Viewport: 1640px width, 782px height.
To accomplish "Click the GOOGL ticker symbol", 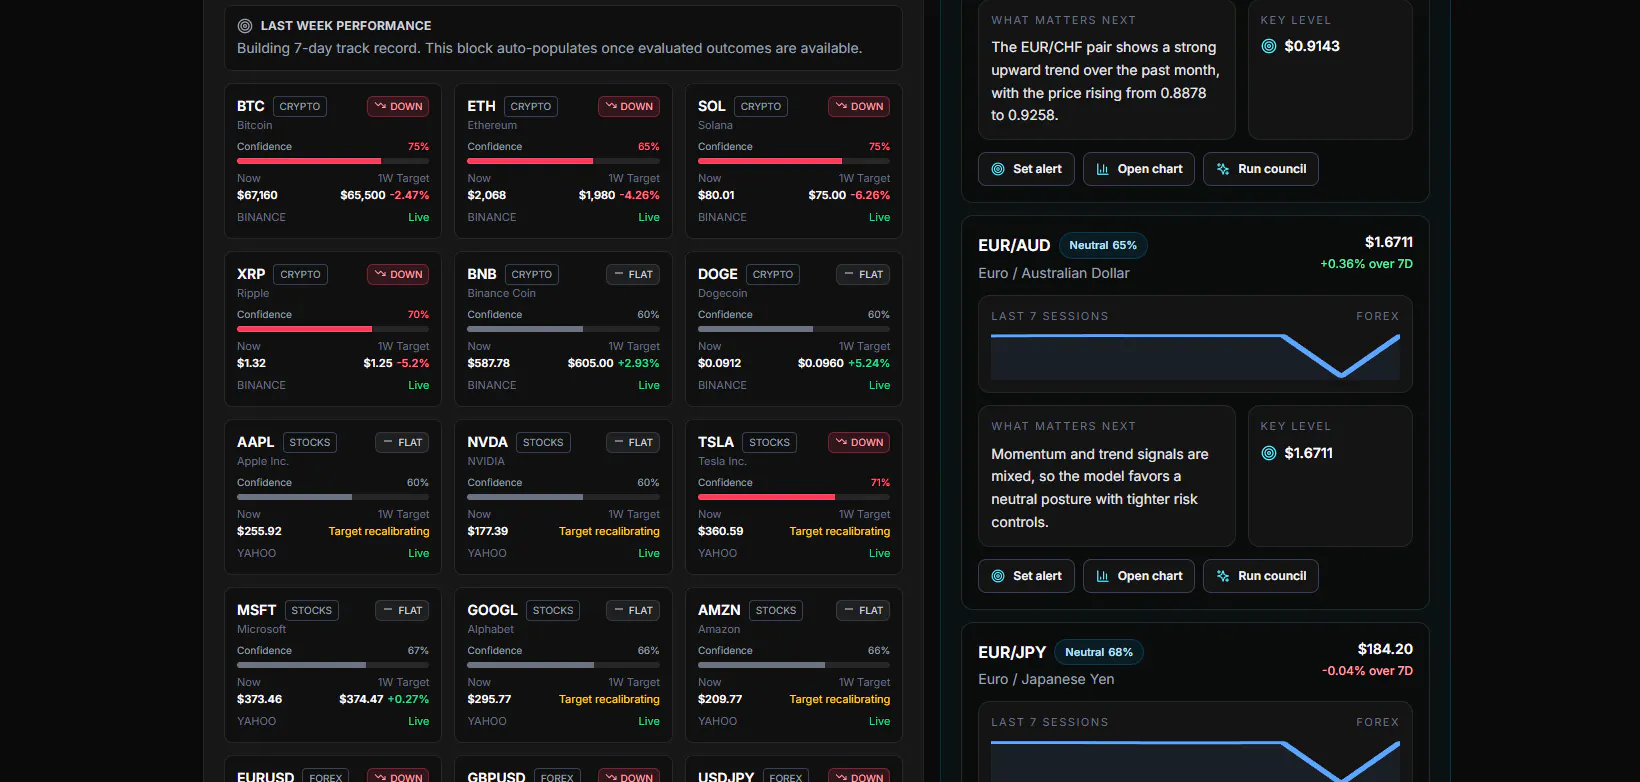I will 492,610.
